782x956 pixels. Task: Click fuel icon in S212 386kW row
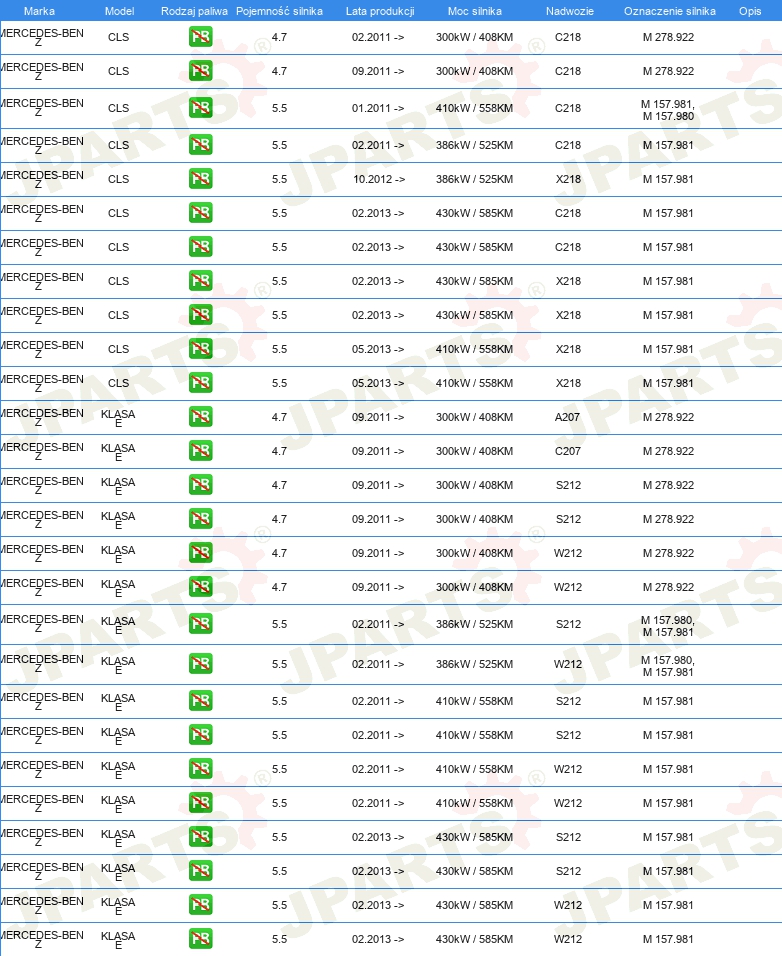(201, 624)
